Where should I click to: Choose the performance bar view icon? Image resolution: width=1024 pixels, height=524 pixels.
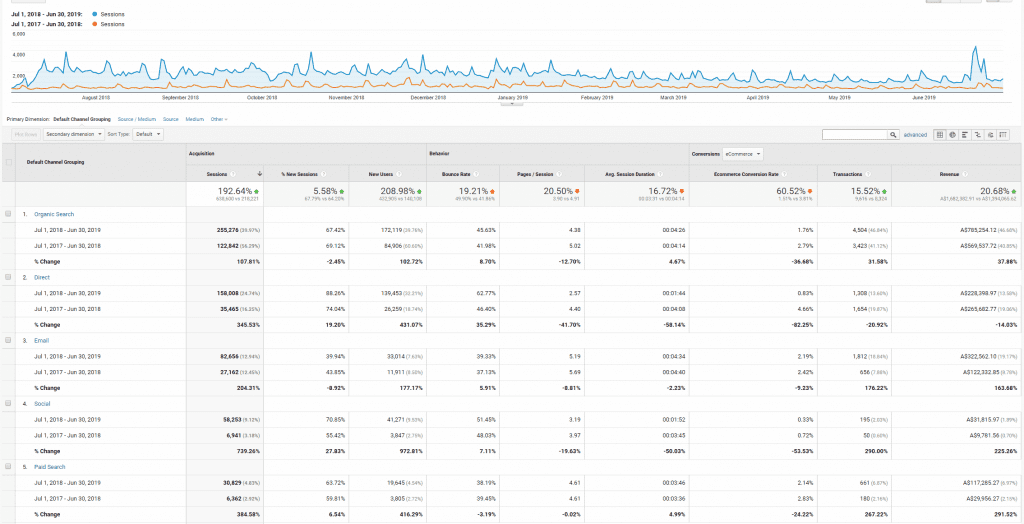pyautogui.click(x=964, y=134)
